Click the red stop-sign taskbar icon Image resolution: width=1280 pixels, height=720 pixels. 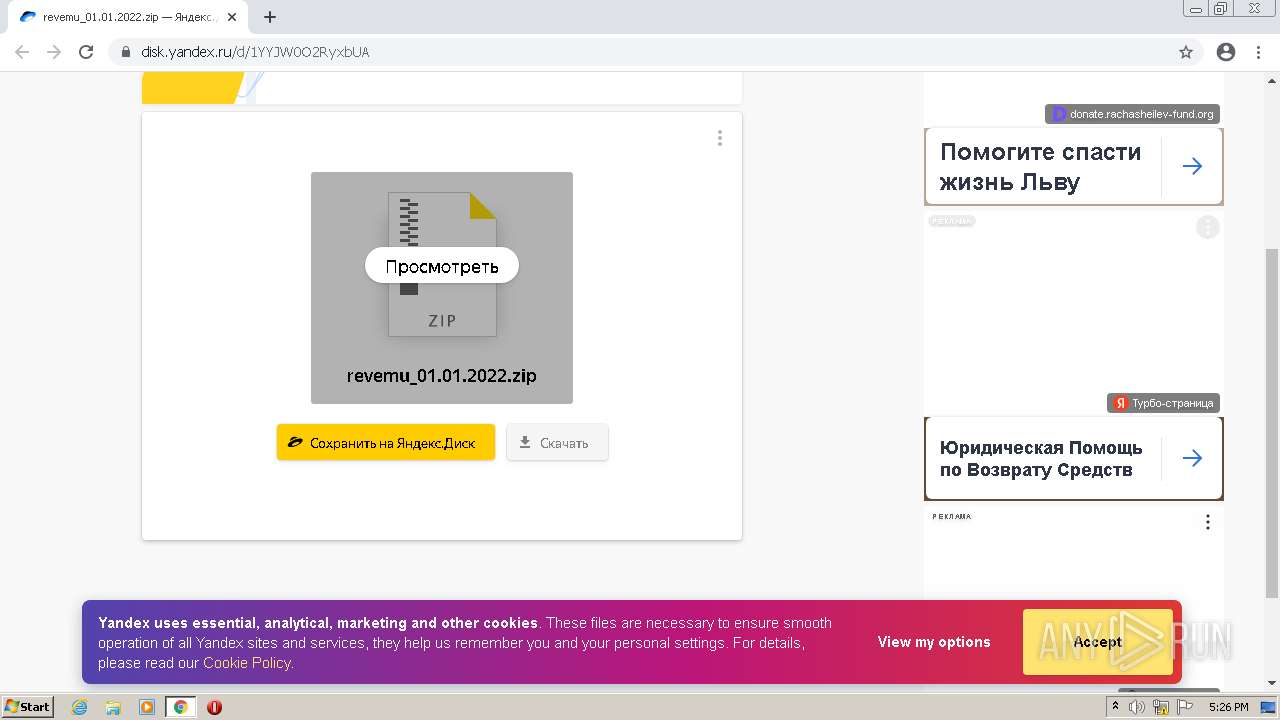coord(214,707)
